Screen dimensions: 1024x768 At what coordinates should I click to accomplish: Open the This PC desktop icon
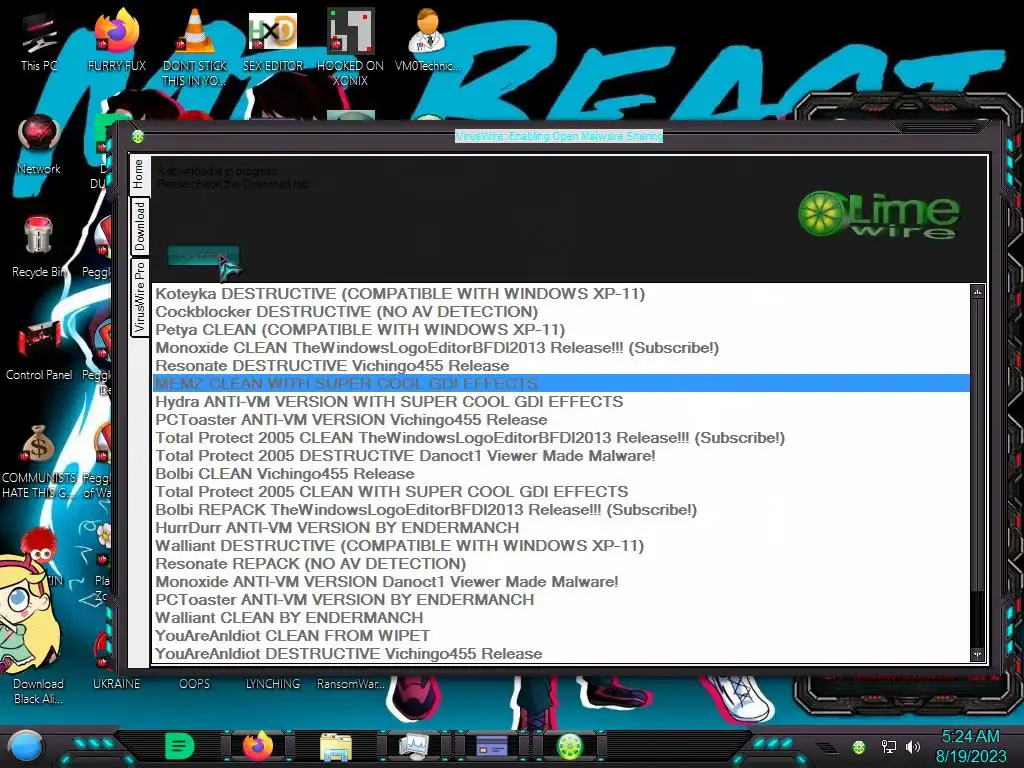(x=38, y=42)
